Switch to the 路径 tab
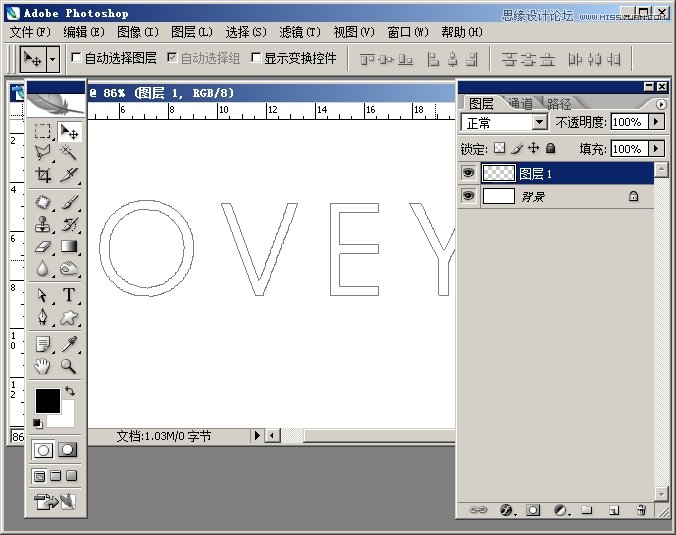Screen dimensions: 676x535 tap(559, 103)
